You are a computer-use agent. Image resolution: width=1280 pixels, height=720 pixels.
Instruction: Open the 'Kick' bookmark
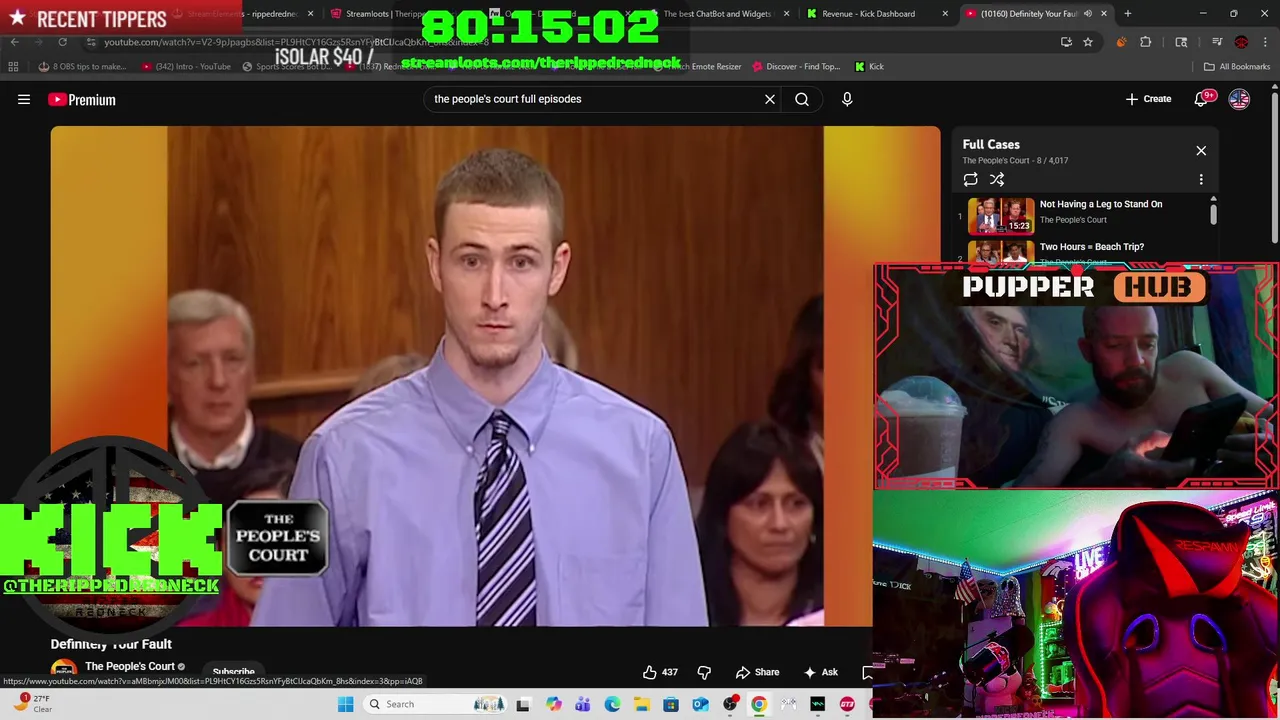(869, 66)
